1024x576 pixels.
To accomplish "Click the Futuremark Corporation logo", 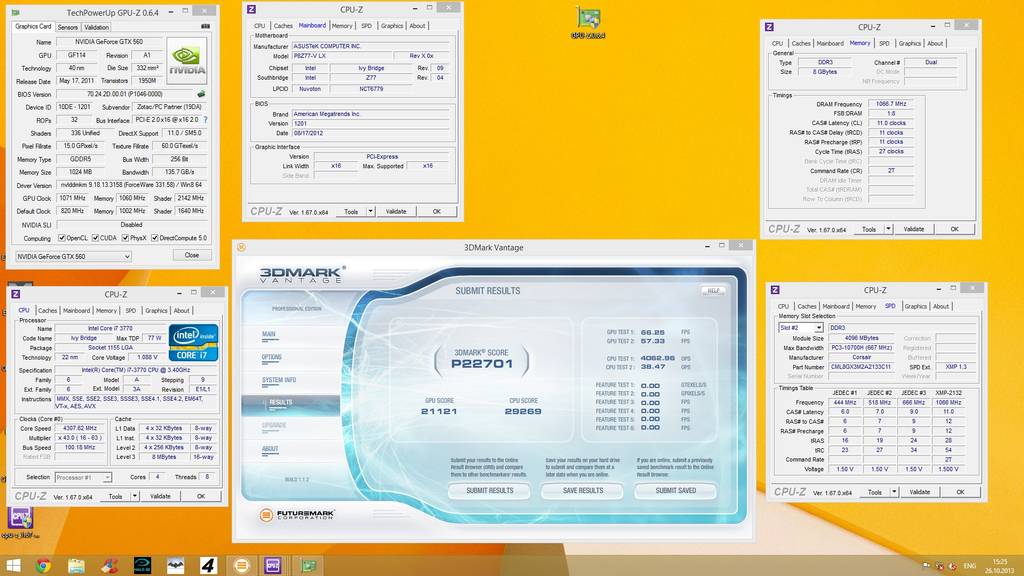I will click(x=297, y=515).
